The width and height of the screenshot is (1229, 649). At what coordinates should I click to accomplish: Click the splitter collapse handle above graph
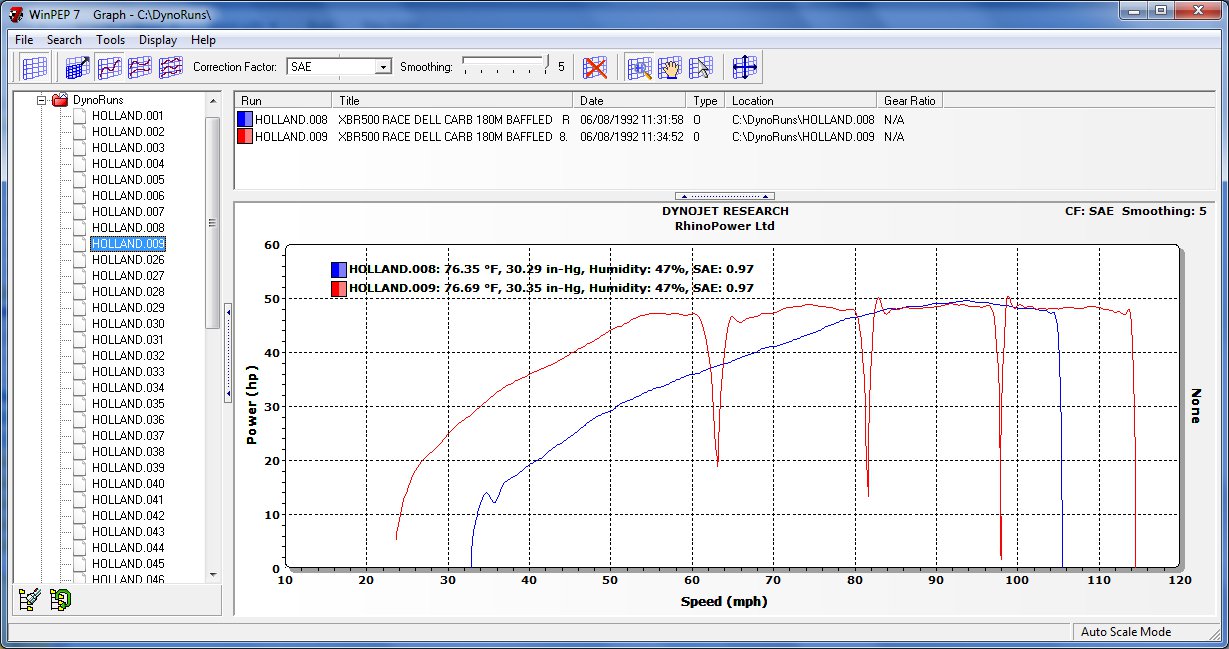click(724, 196)
